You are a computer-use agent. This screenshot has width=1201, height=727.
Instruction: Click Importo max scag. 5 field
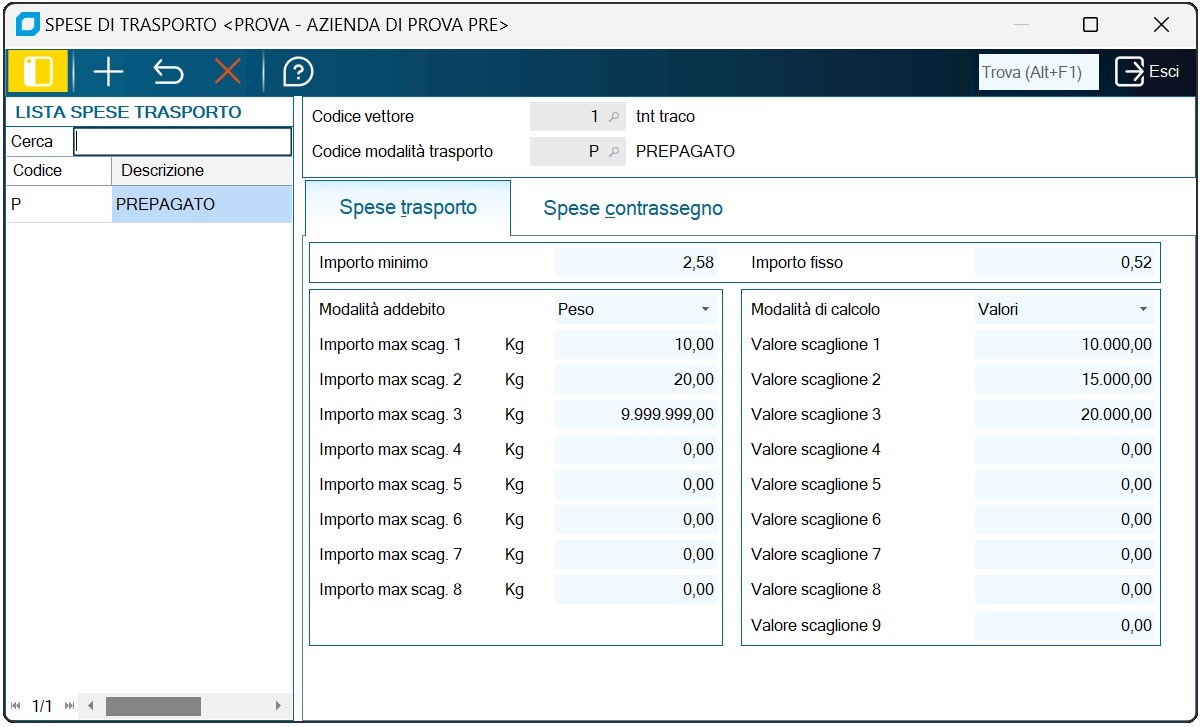click(x=635, y=485)
